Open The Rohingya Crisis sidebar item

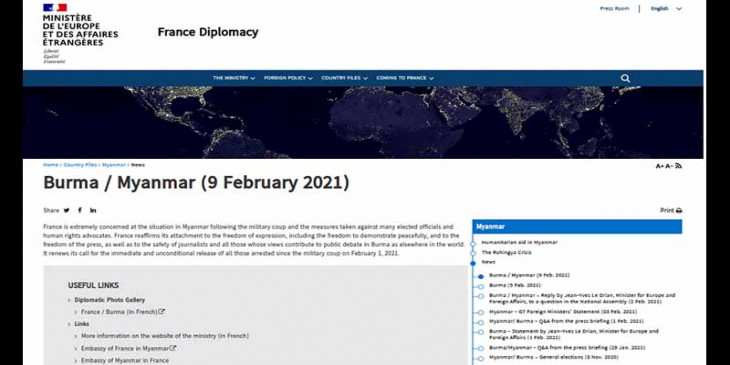[507, 252]
